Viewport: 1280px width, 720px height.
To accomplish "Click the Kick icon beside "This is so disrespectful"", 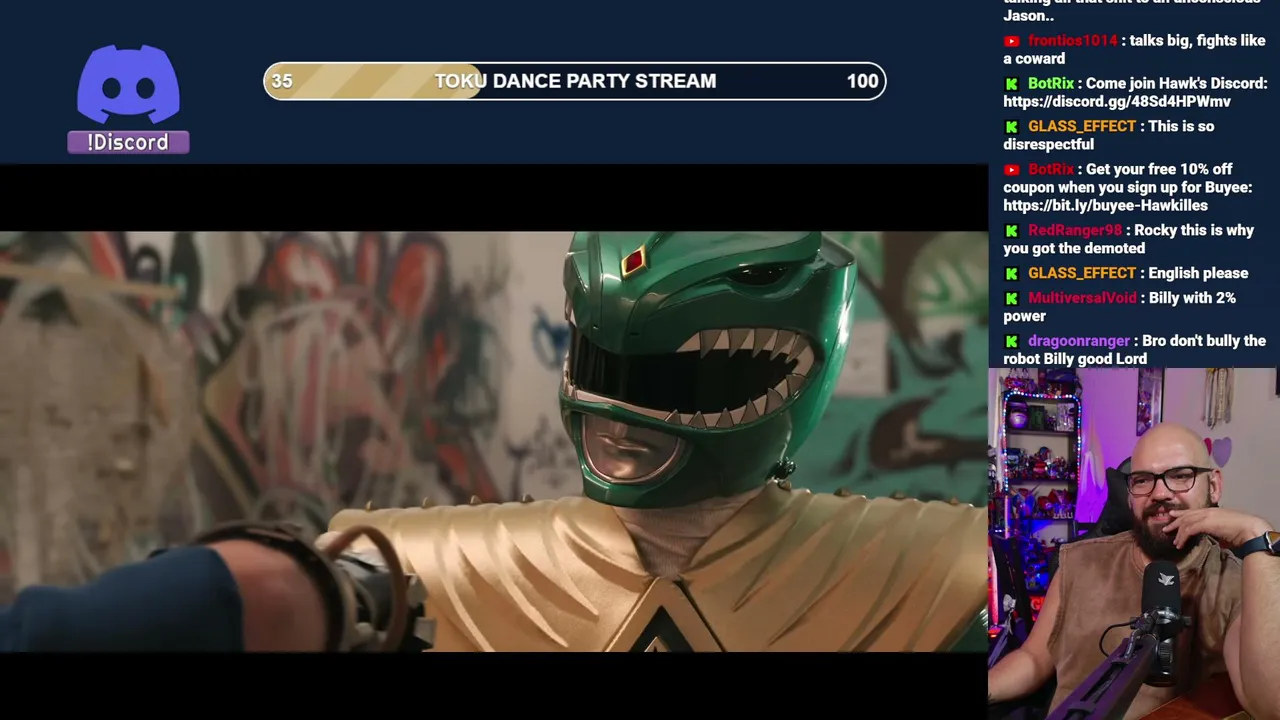I will coord(1011,127).
